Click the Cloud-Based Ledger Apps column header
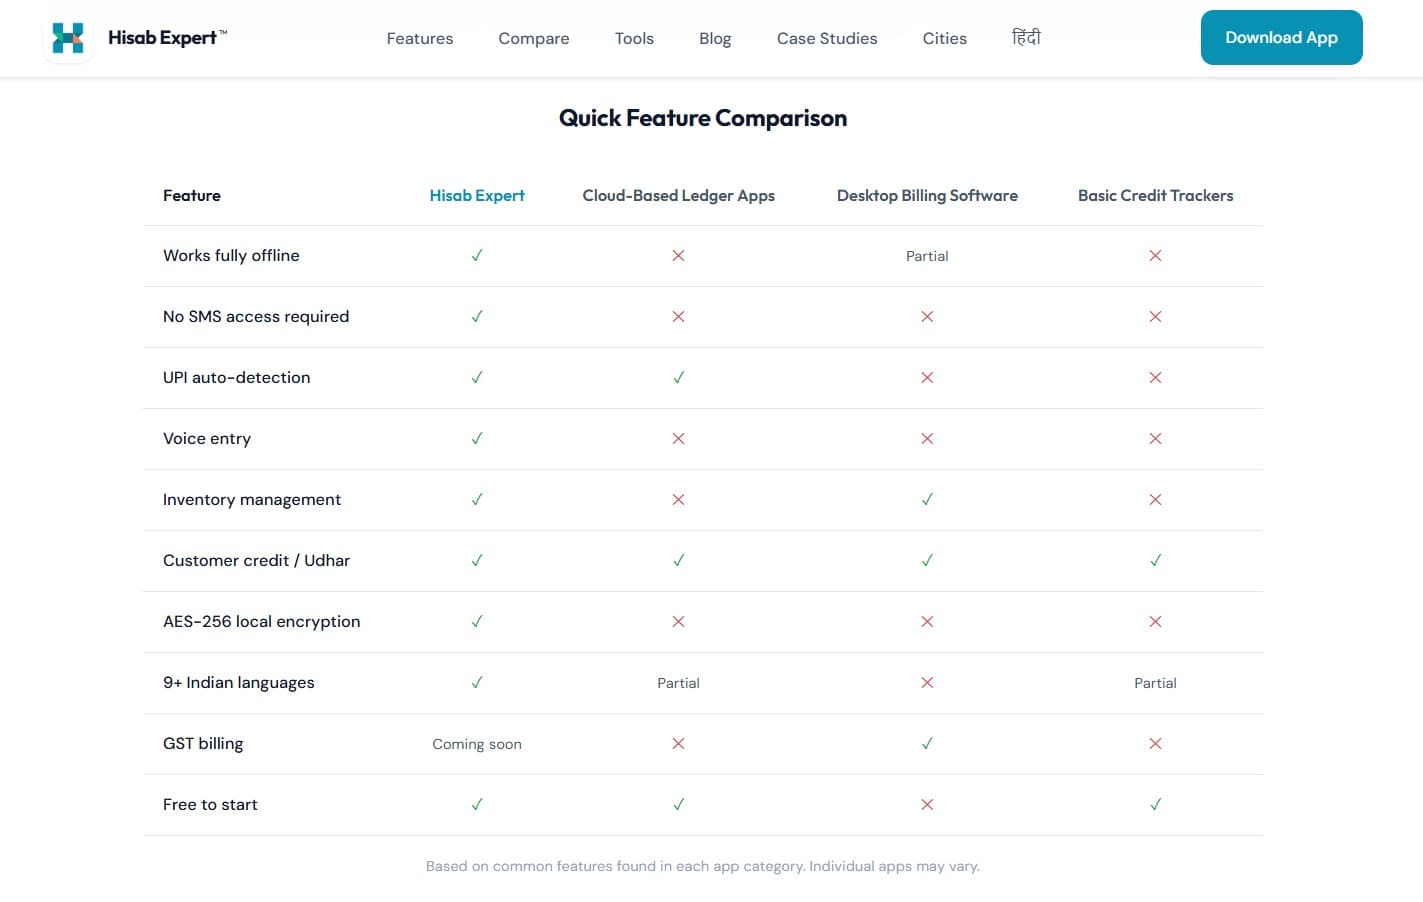 tap(679, 195)
